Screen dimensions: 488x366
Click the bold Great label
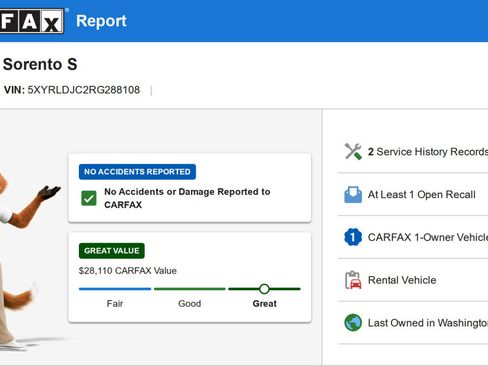pyautogui.click(x=265, y=304)
